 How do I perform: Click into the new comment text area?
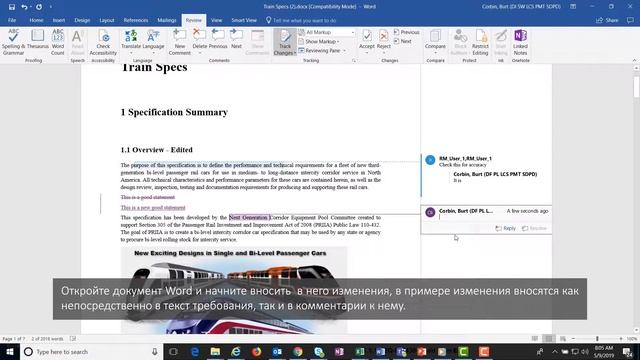[493, 218]
